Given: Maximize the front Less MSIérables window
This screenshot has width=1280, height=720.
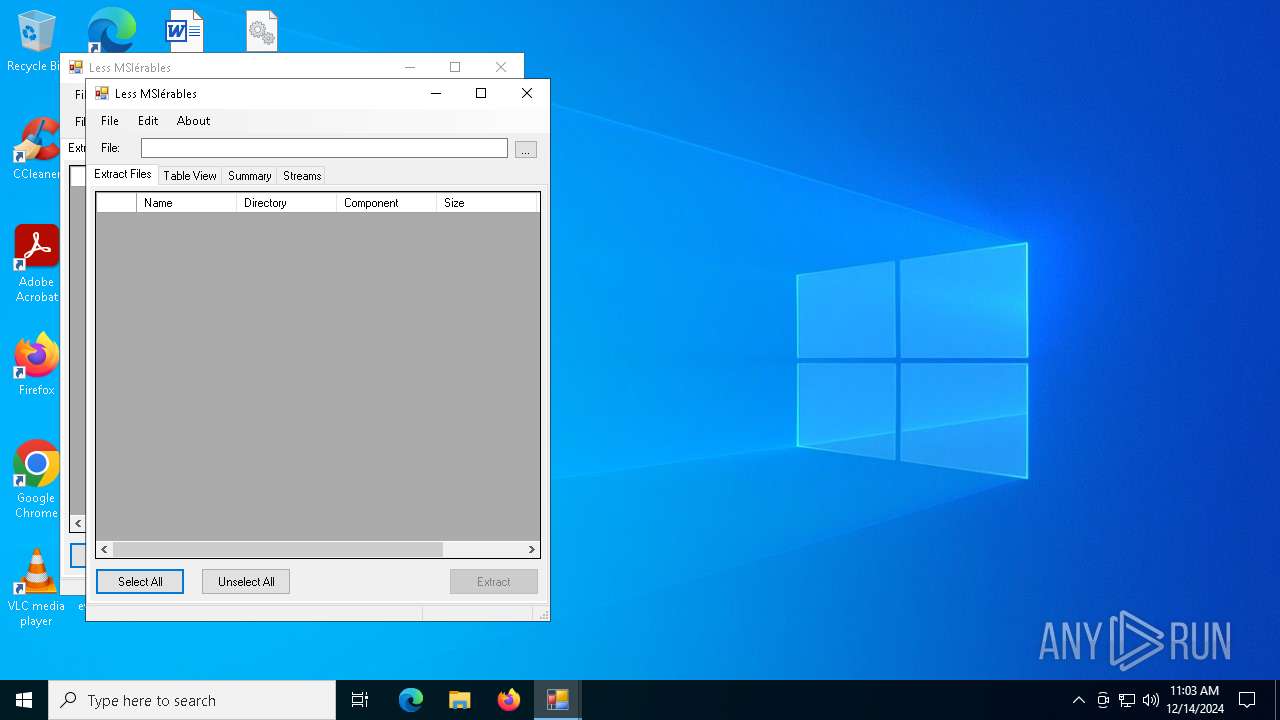Looking at the screenshot, I should click(x=481, y=93).
